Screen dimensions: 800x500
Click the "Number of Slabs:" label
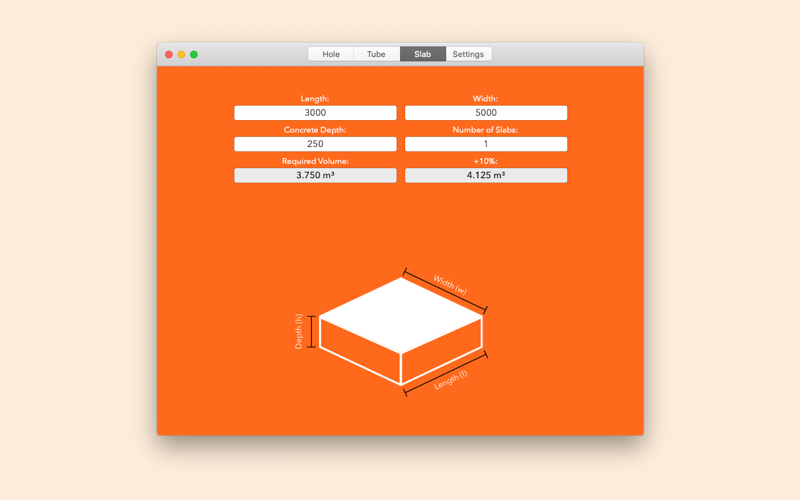pyautogui.click(x=485, y=130)
